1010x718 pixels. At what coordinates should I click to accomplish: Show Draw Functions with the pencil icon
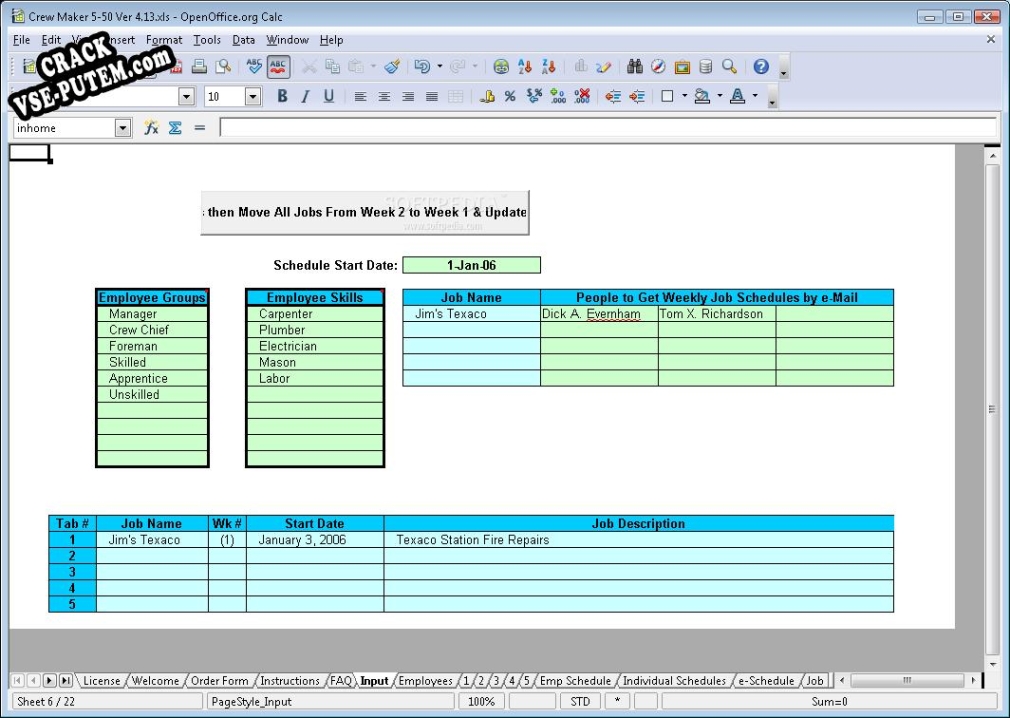604,66
